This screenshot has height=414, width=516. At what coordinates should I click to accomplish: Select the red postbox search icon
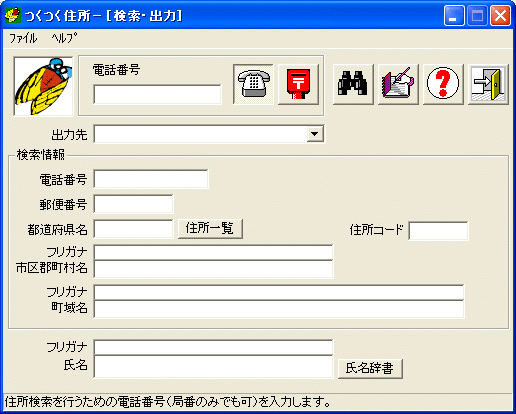(x=298, y=84)
